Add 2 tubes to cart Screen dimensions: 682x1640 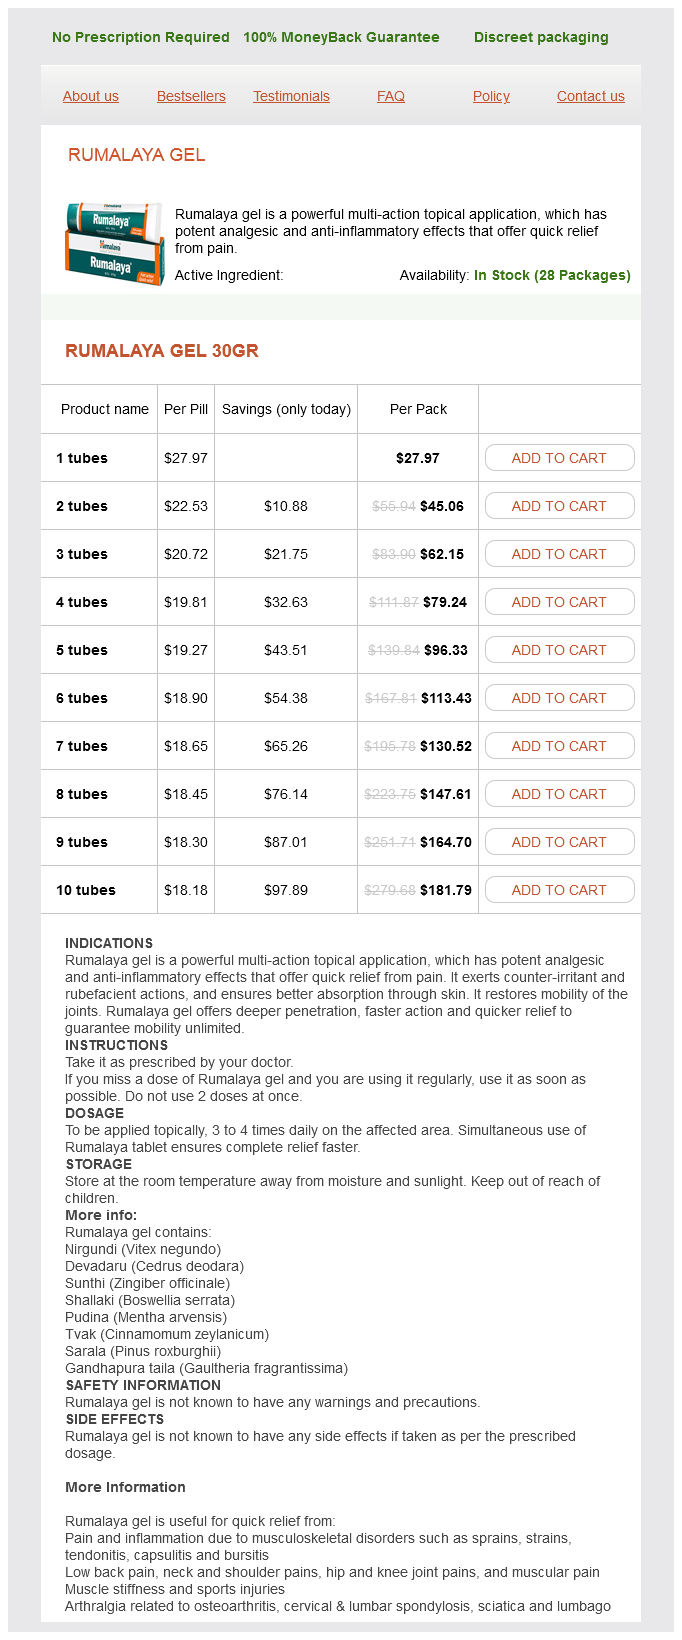(559, 506)
